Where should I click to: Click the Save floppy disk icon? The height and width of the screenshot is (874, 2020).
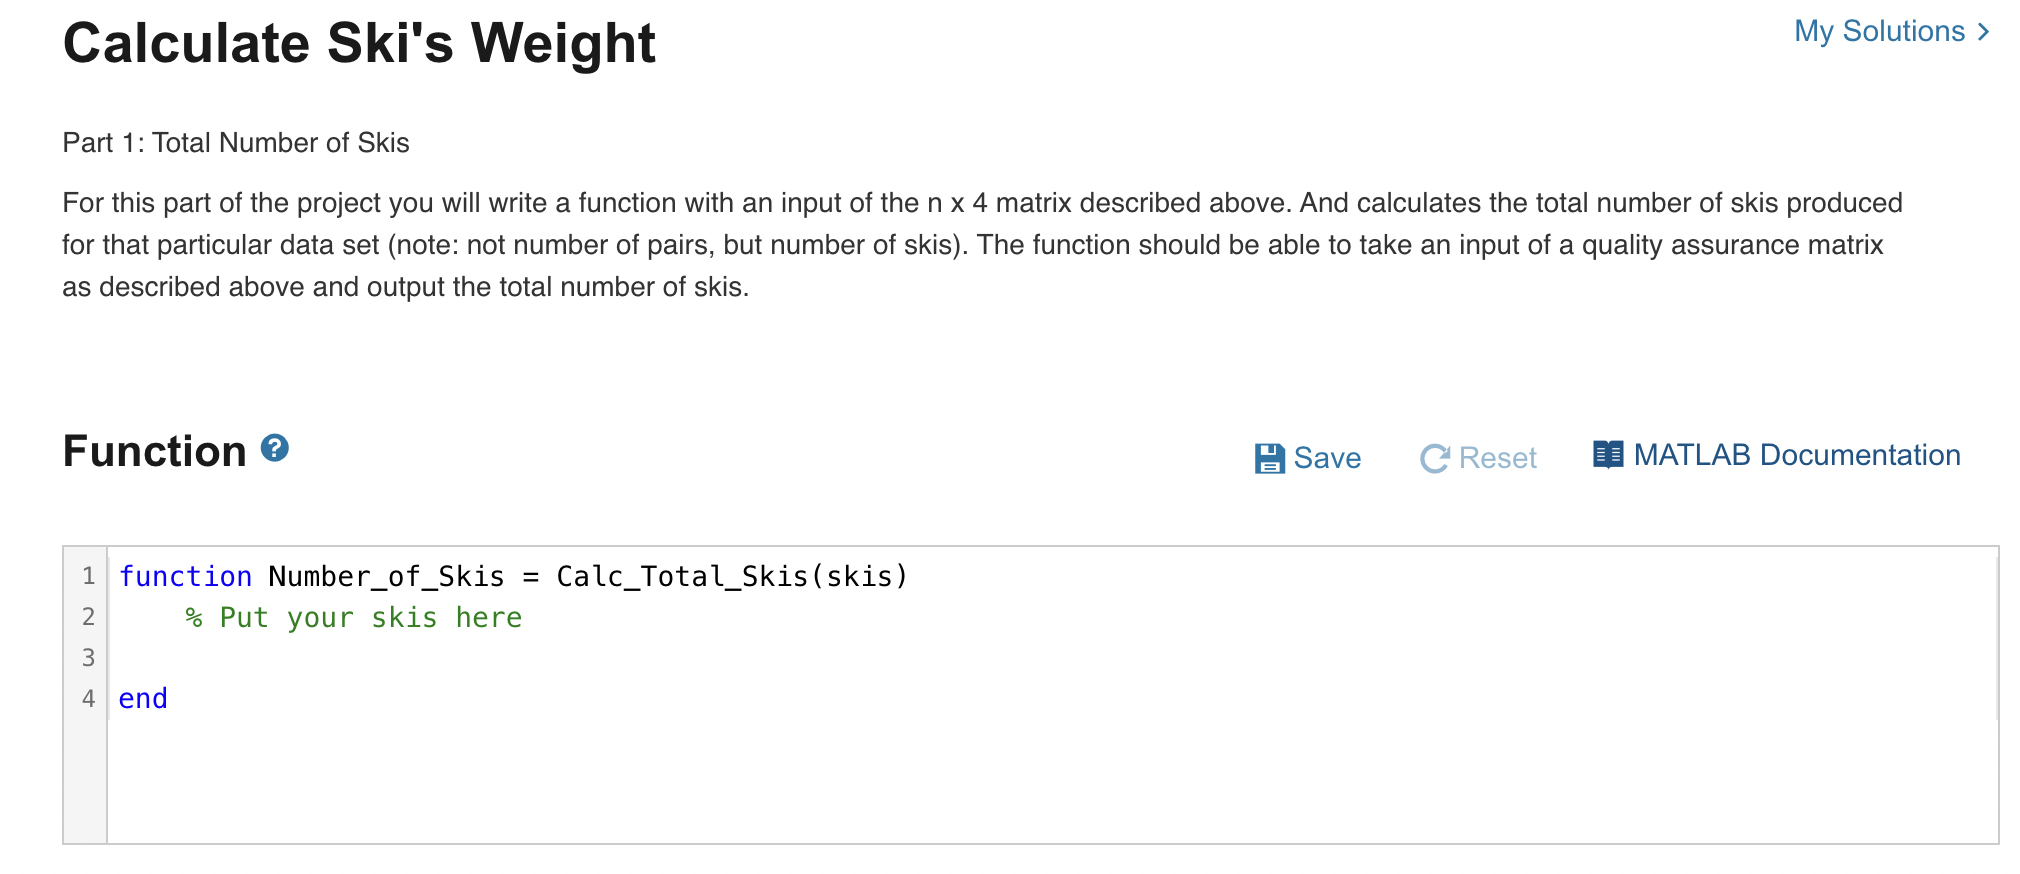1269,458
